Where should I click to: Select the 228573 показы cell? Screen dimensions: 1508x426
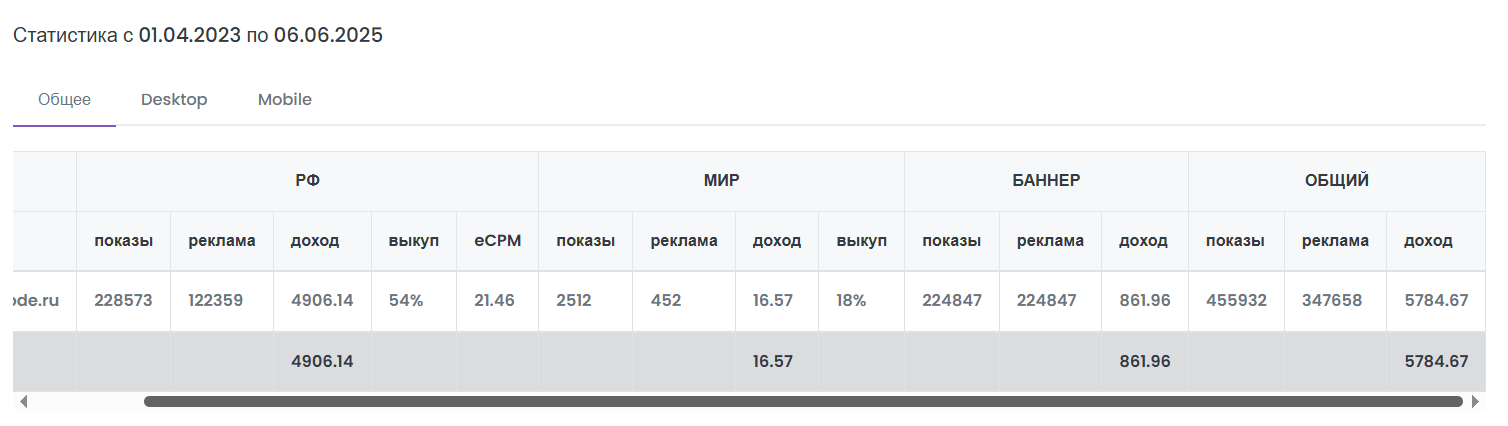point(123,300)
